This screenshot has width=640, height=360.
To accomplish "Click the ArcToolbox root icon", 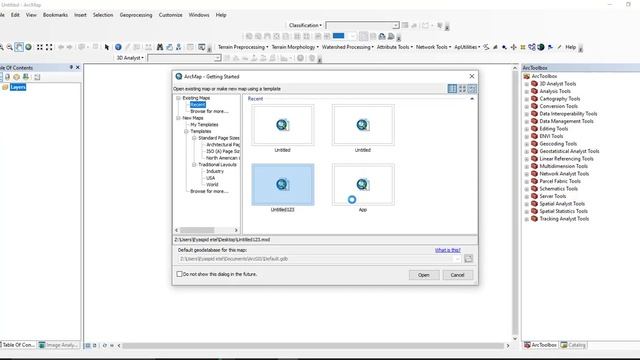I will pyautogui.click(x=527, y=76).
